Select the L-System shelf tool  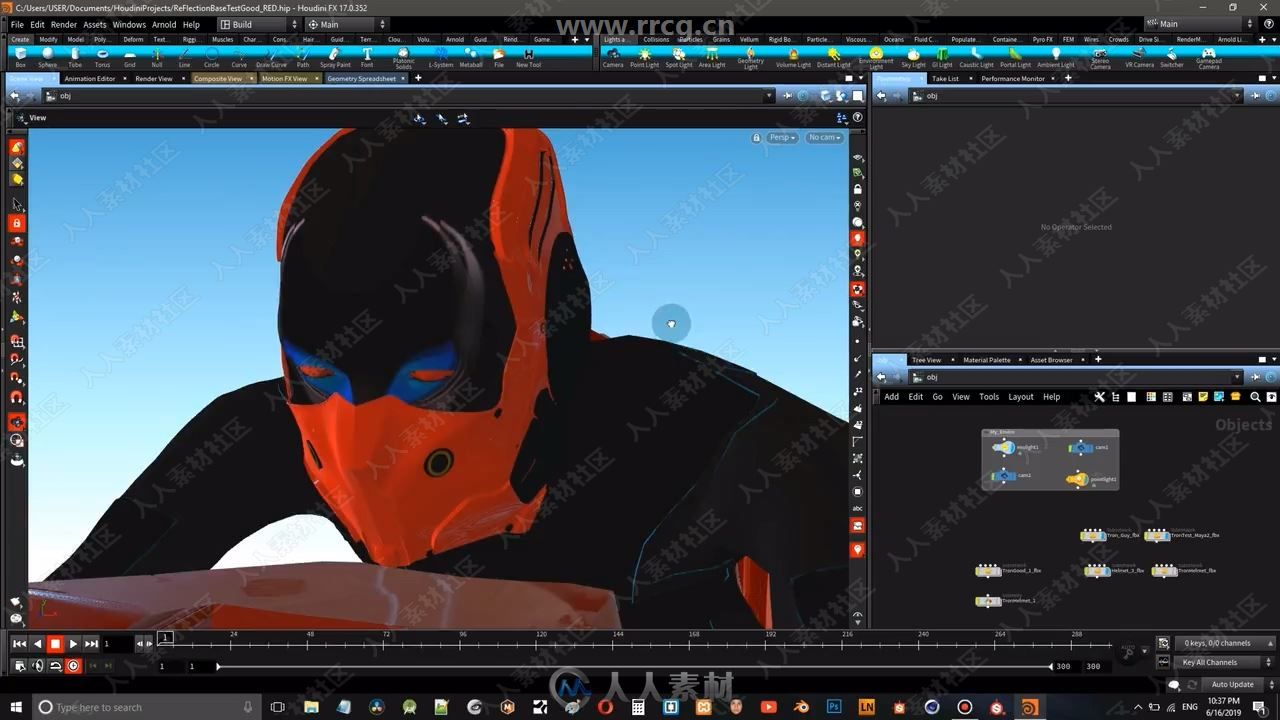click(440, 57)
